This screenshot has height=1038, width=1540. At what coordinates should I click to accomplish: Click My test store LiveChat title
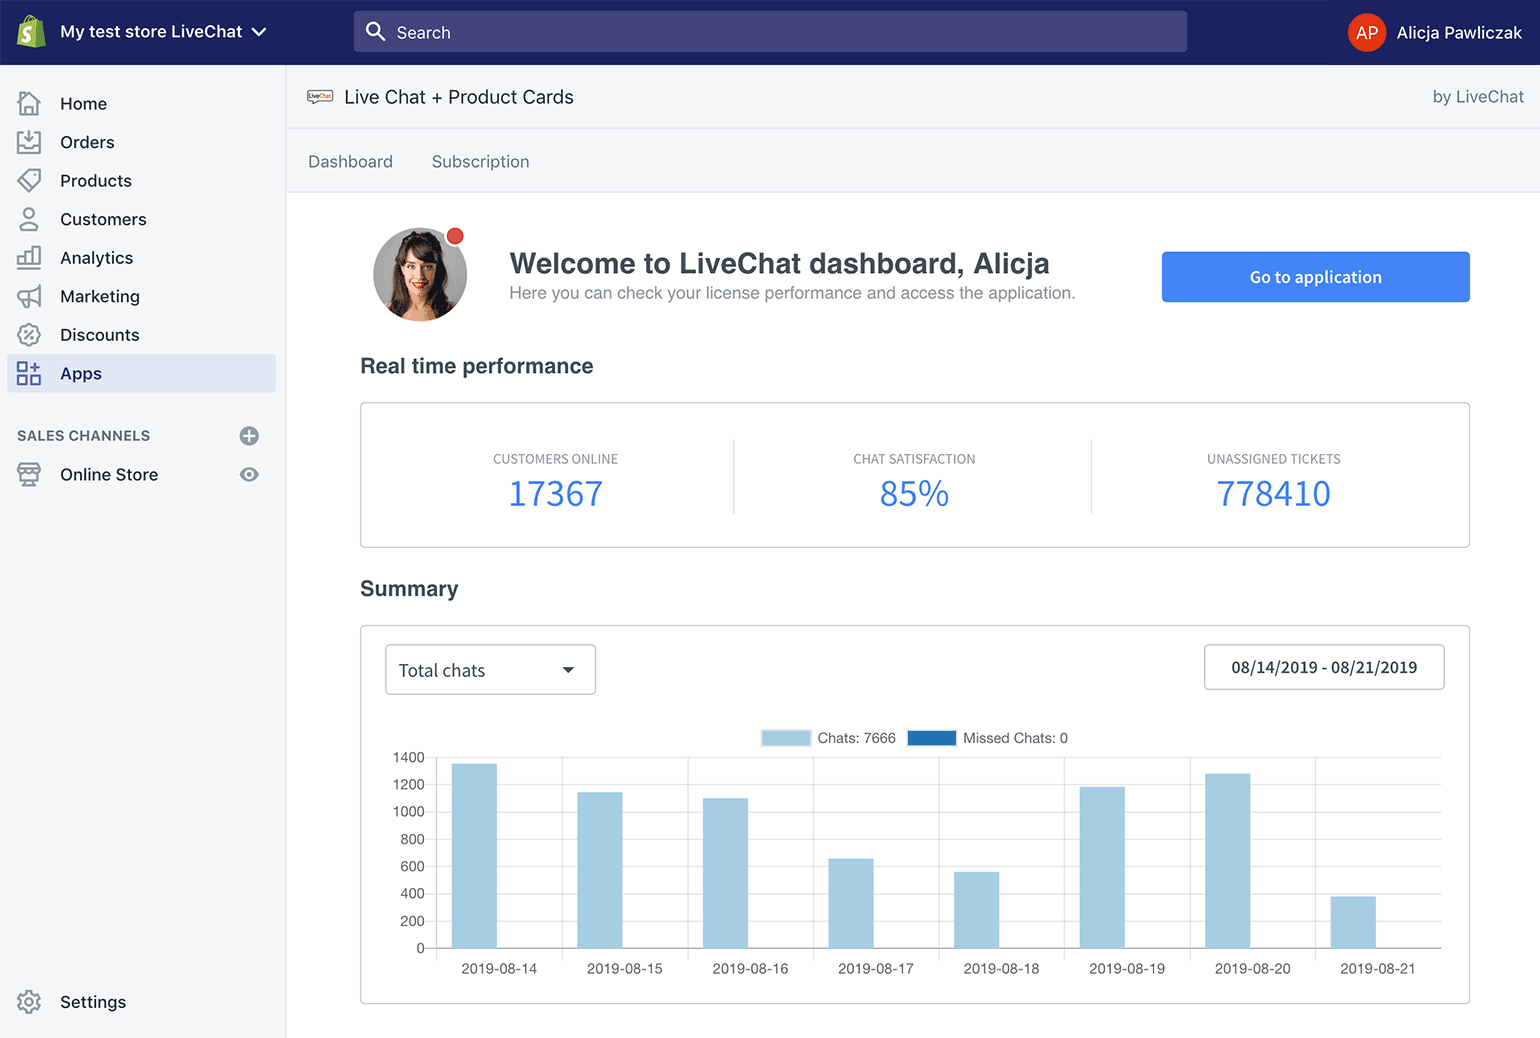(x=151, y=31)
